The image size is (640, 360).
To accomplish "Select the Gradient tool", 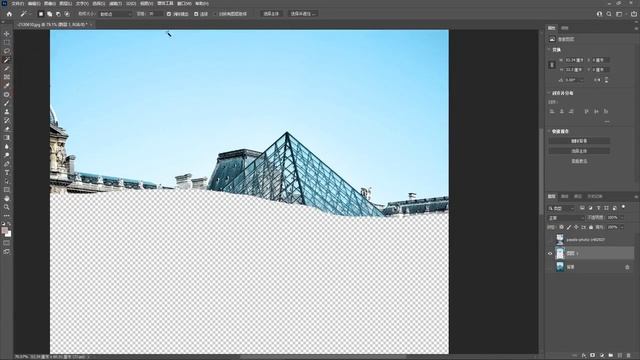I will click(x=7, y=138).
